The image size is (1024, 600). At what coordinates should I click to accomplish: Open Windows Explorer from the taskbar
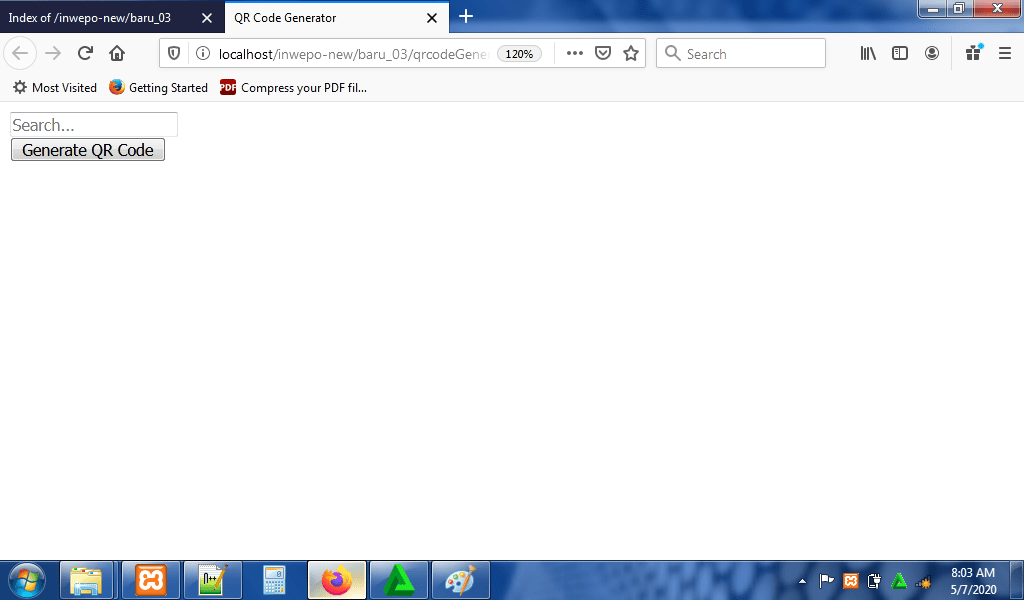(x=86, y=580)
